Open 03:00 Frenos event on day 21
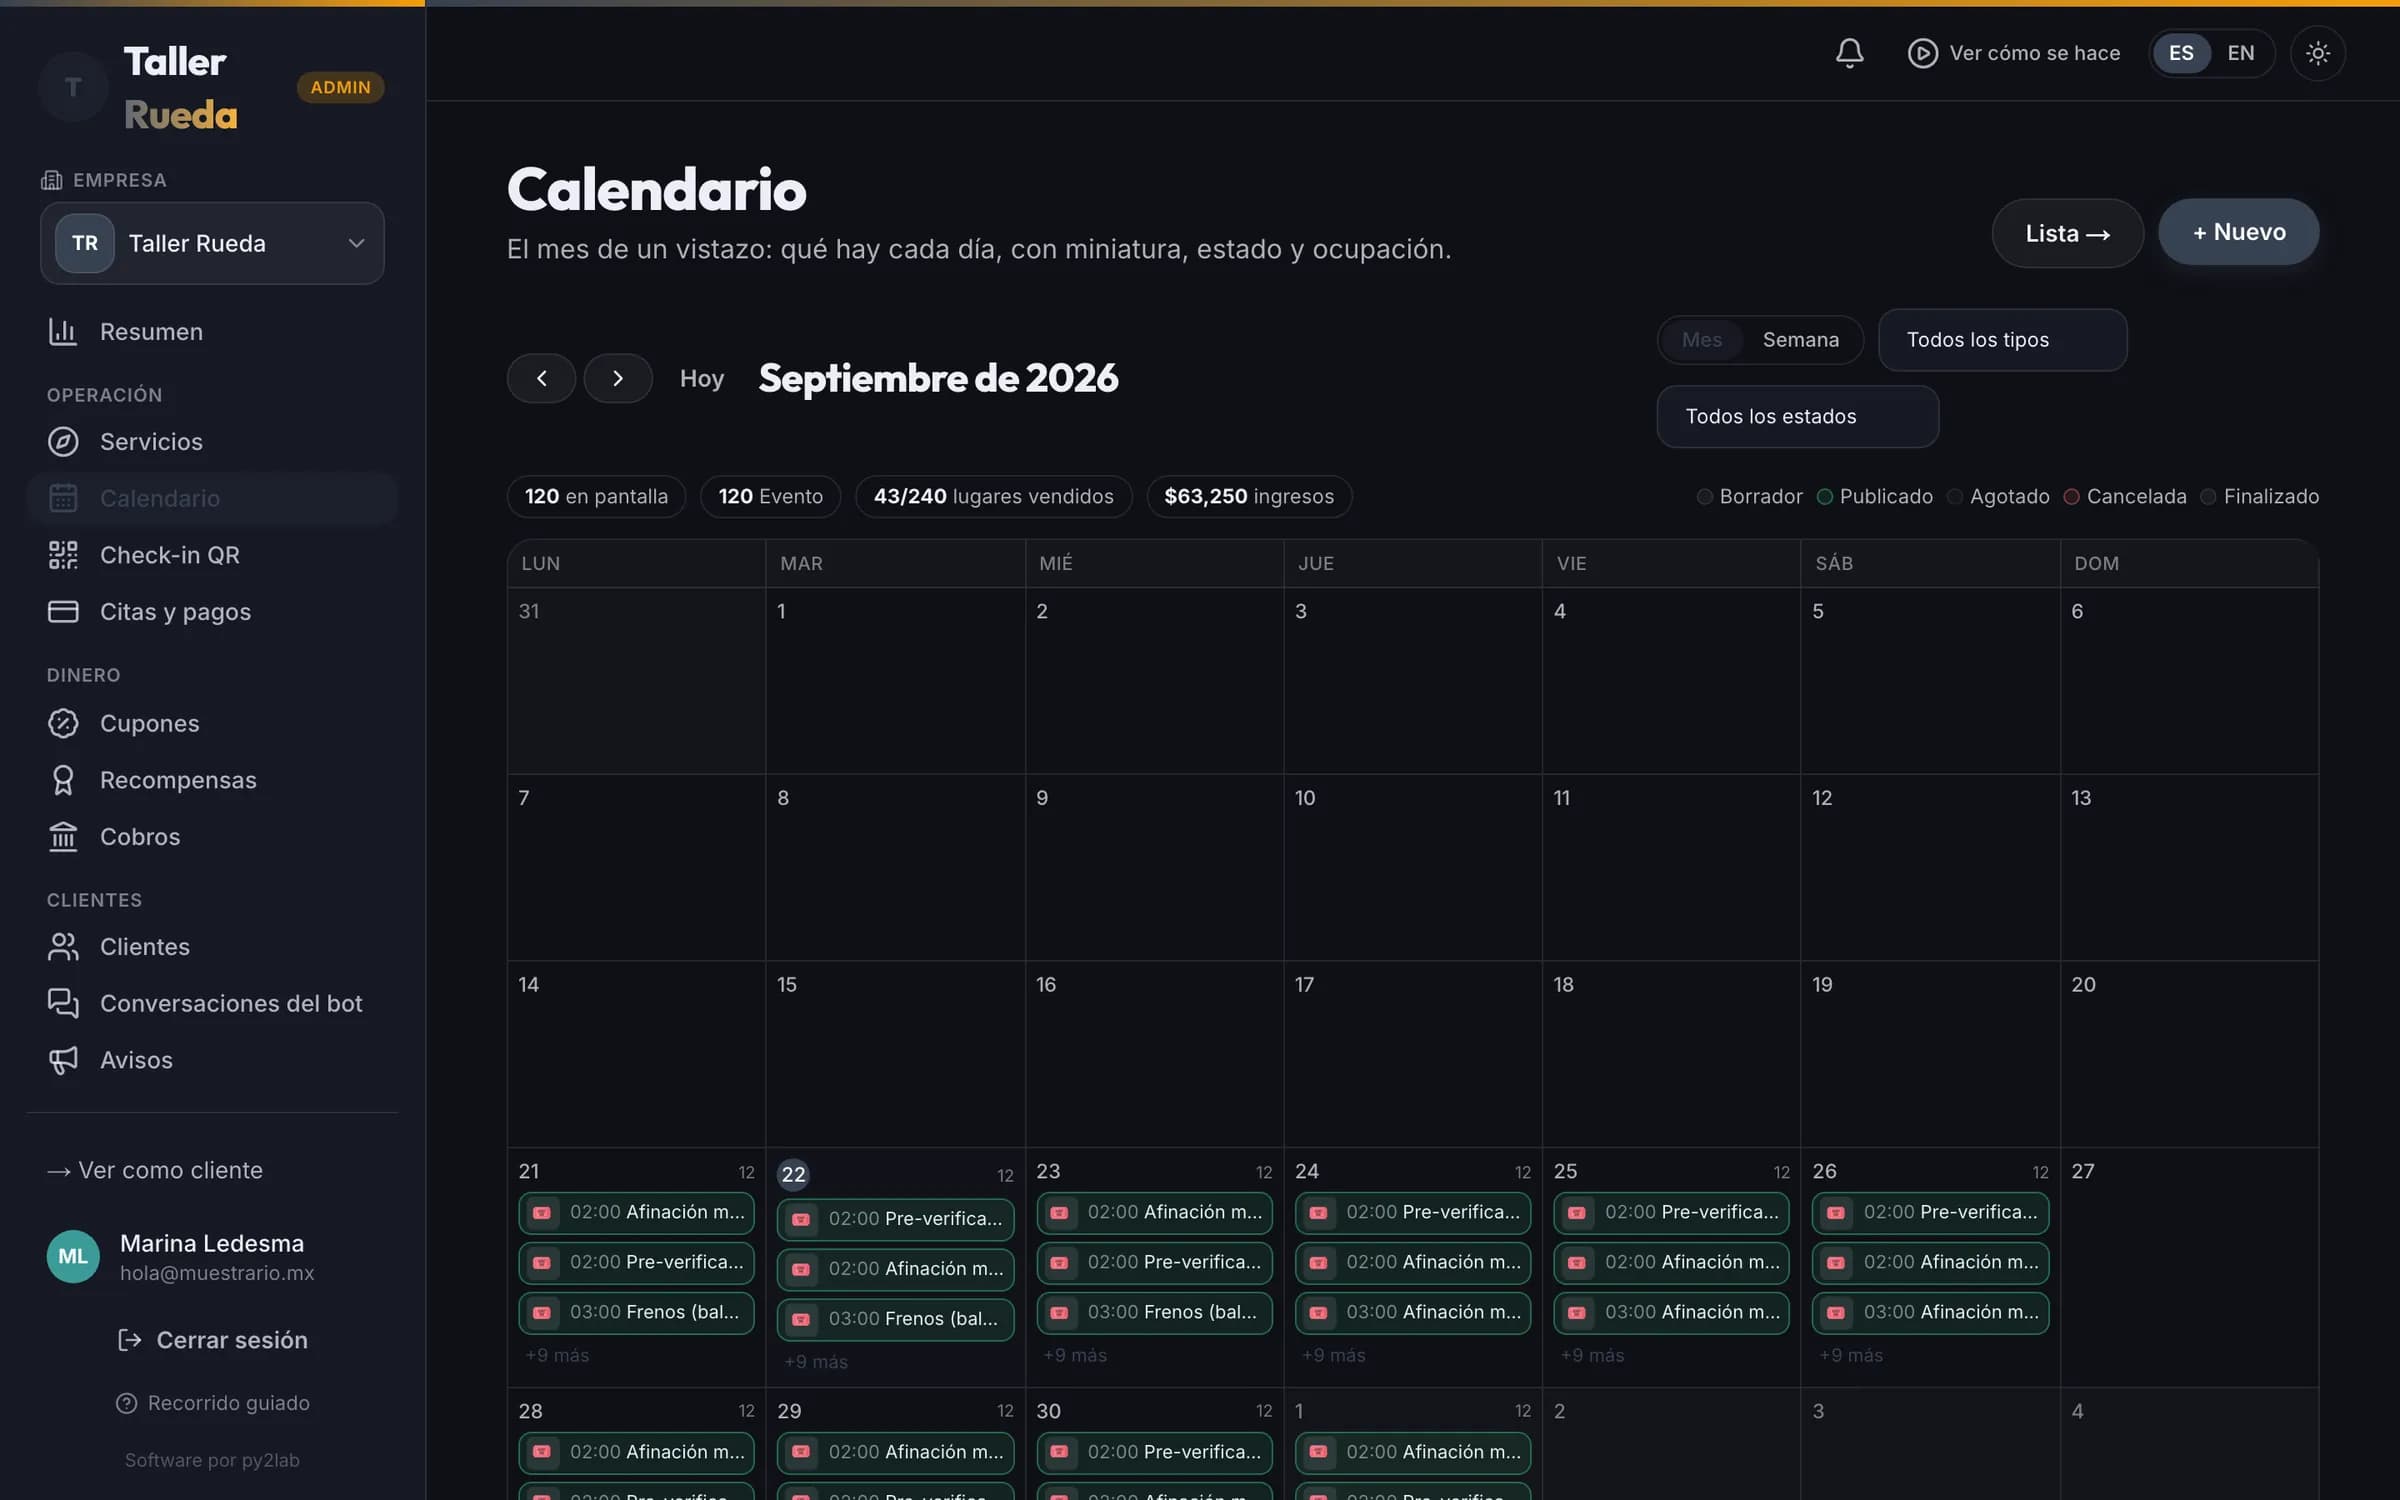Viewport: 2400px width, 1500px height. (636, 1312)
